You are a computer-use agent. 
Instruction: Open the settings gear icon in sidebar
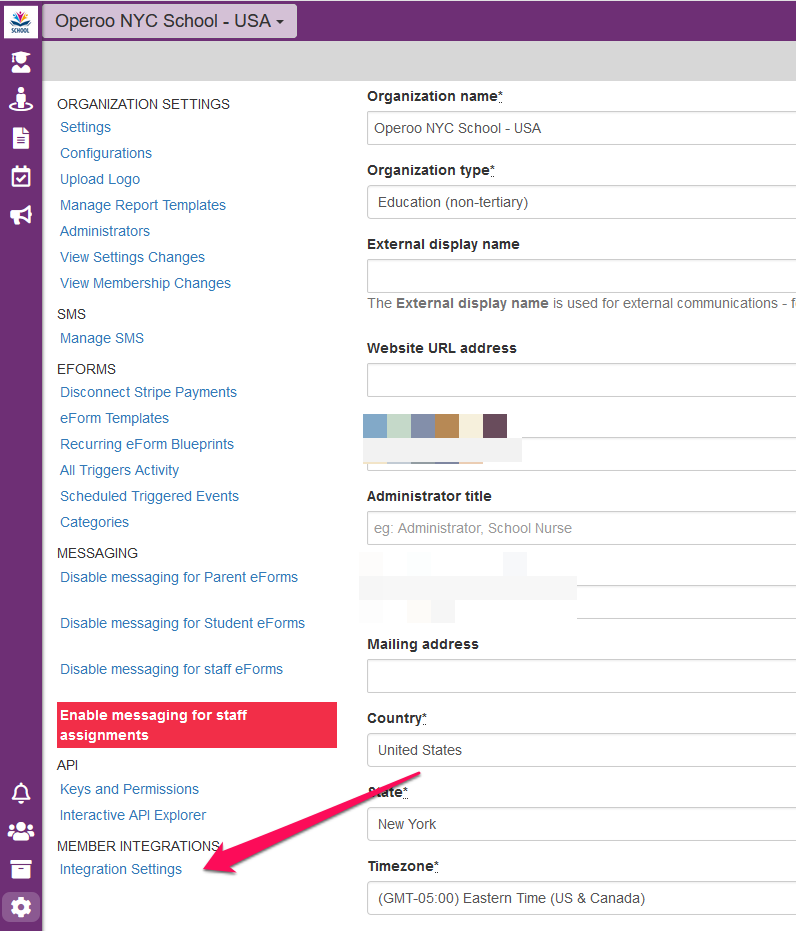pyautogui.click(x=21, y=907)
